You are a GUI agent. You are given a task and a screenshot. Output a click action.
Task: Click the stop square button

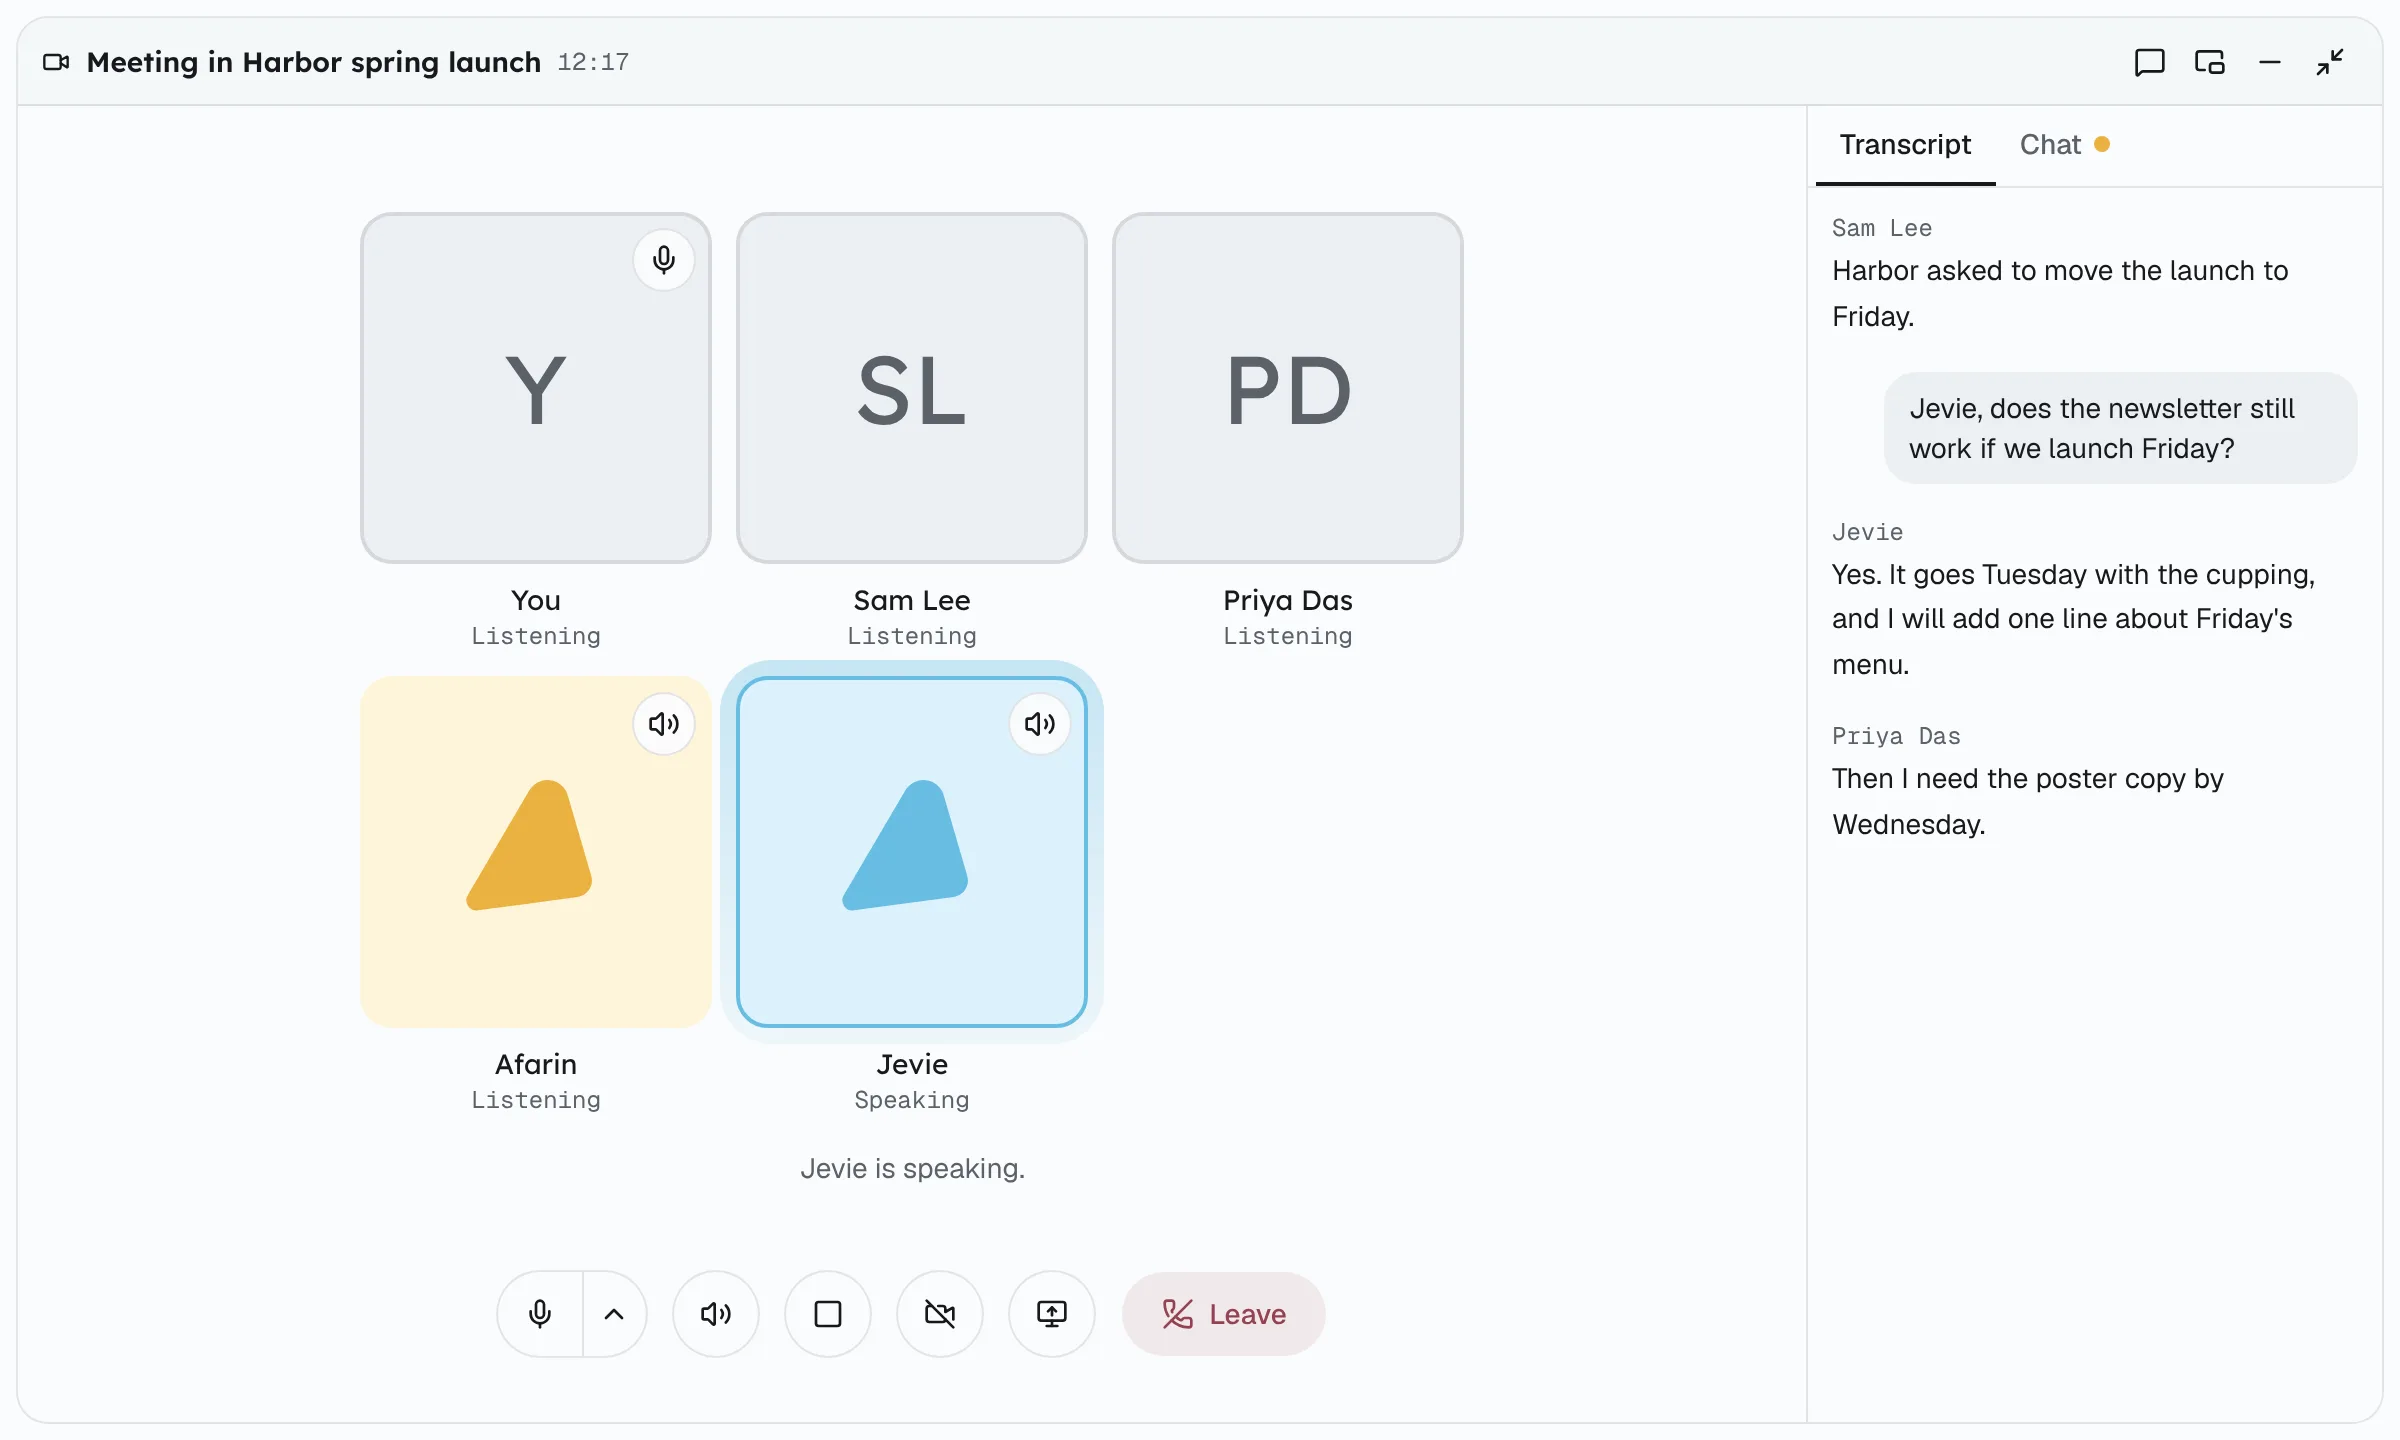pos(828,1313)
